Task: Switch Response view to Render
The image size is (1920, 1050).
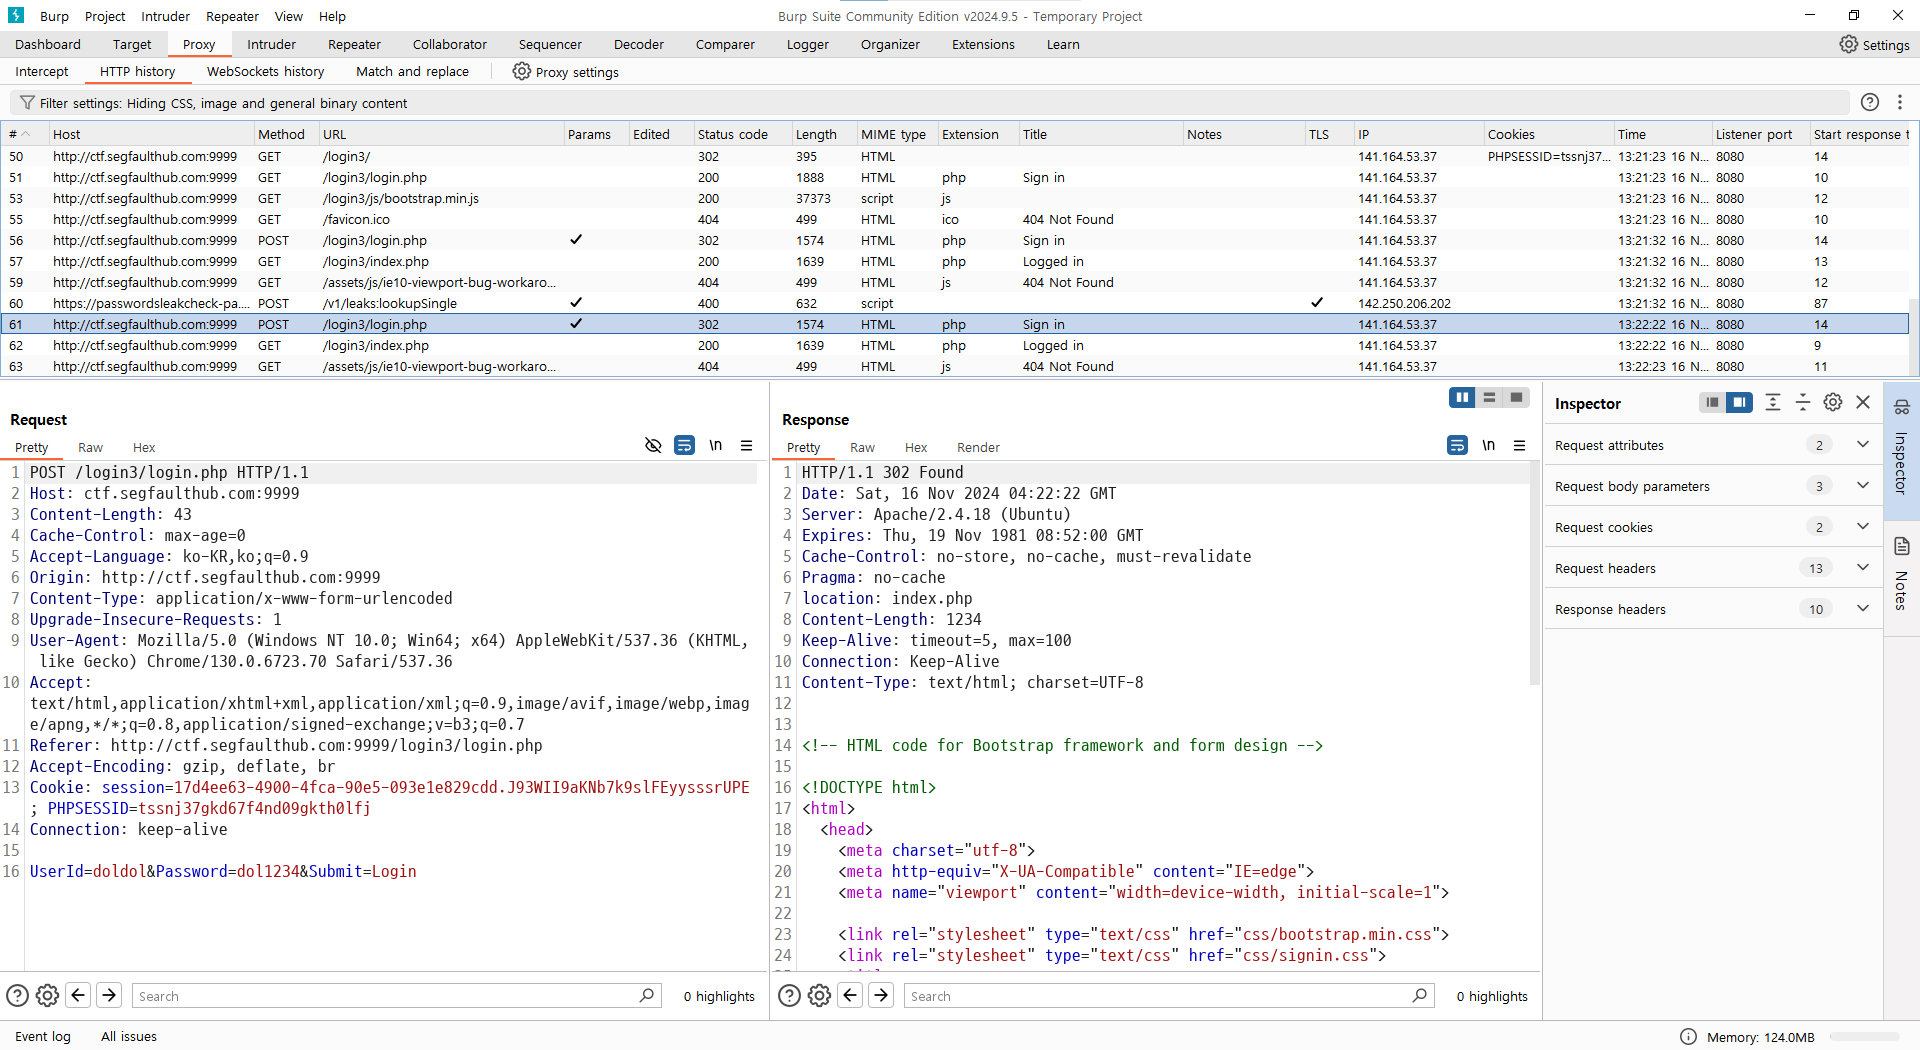Action: click(978, 448)
